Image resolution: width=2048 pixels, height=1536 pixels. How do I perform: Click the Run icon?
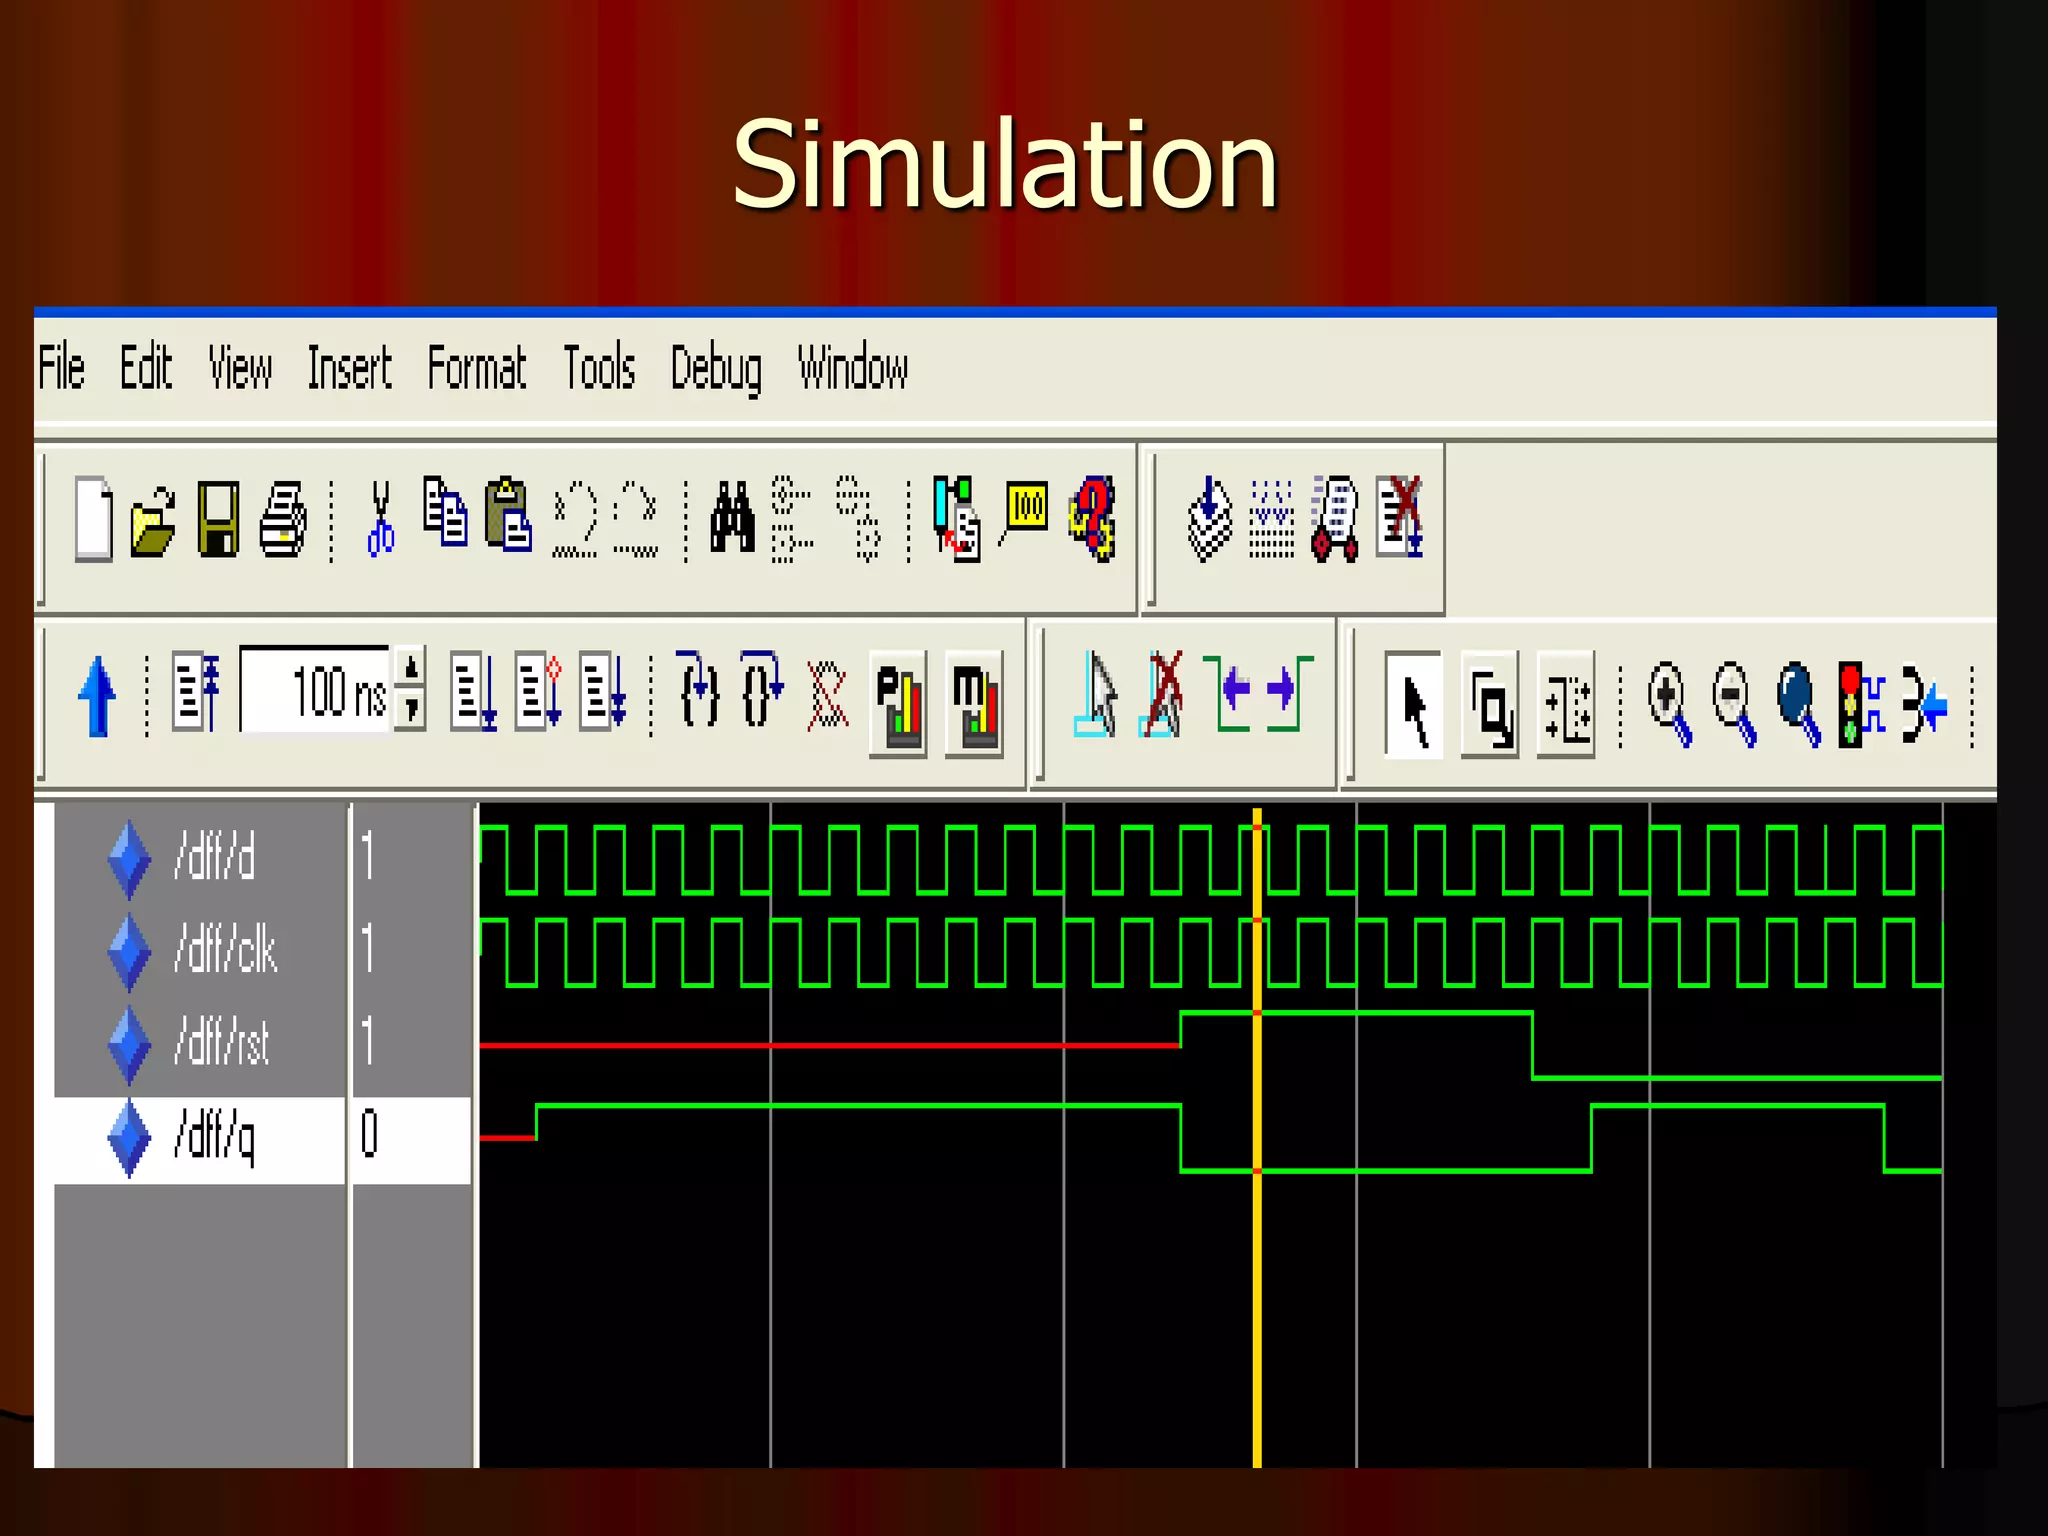[474, 691]
